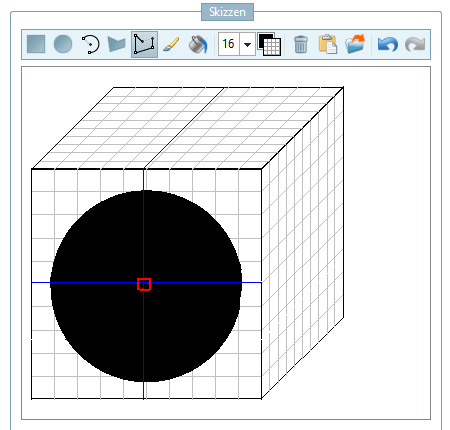Click the right side face of cube
Viewport: 450px width, 430px height.
302,243
